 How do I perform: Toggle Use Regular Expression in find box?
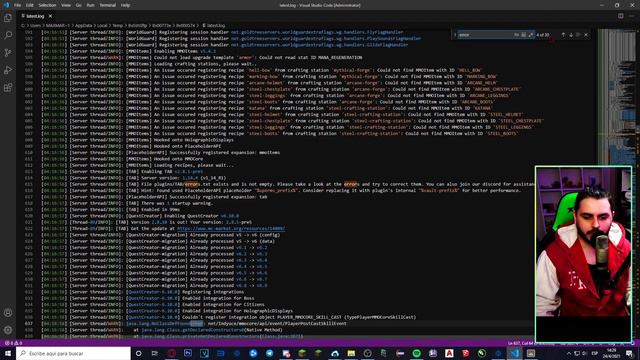coord(531,35)
